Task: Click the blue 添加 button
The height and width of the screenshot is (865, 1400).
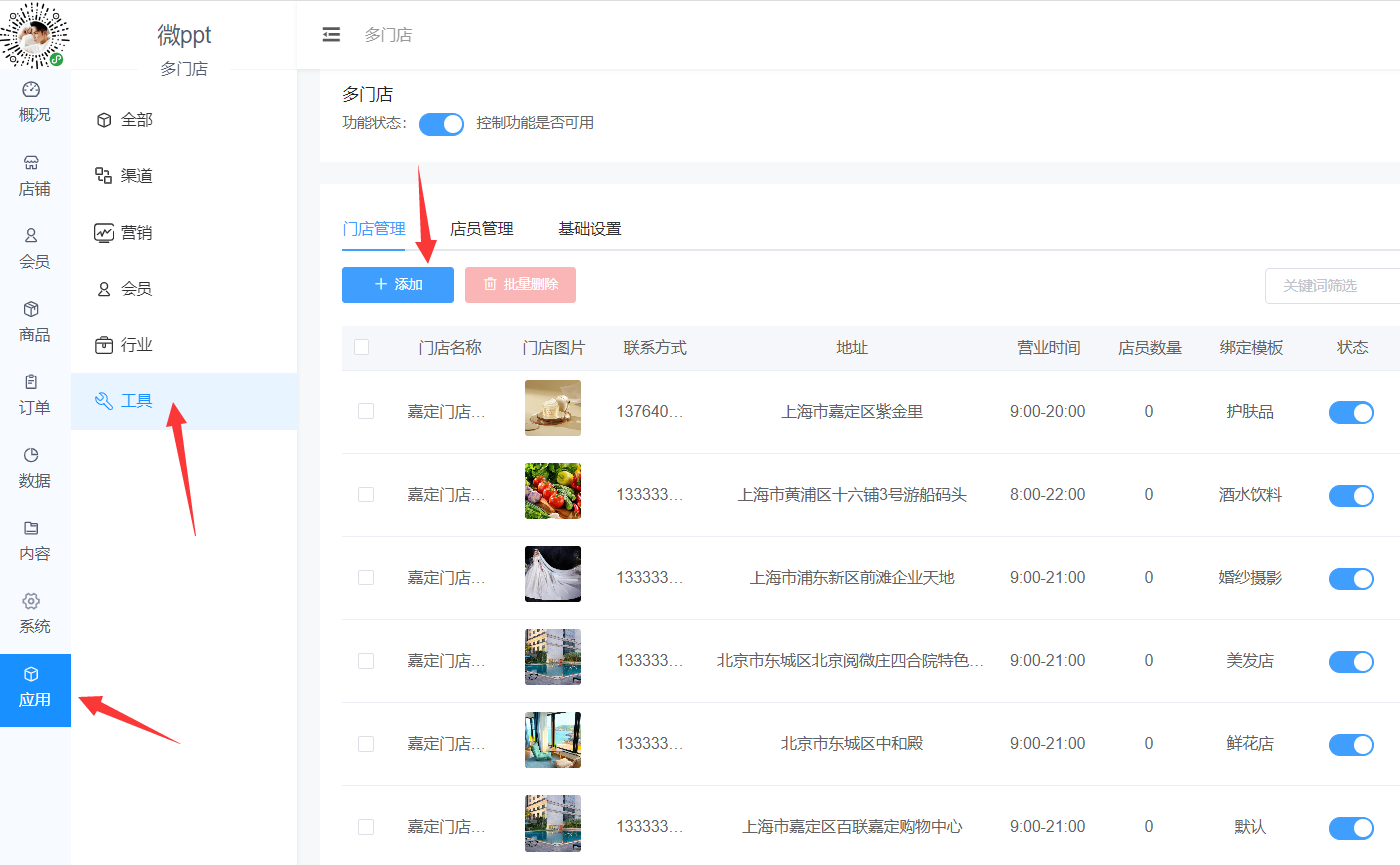Action: tap(398, 284)
